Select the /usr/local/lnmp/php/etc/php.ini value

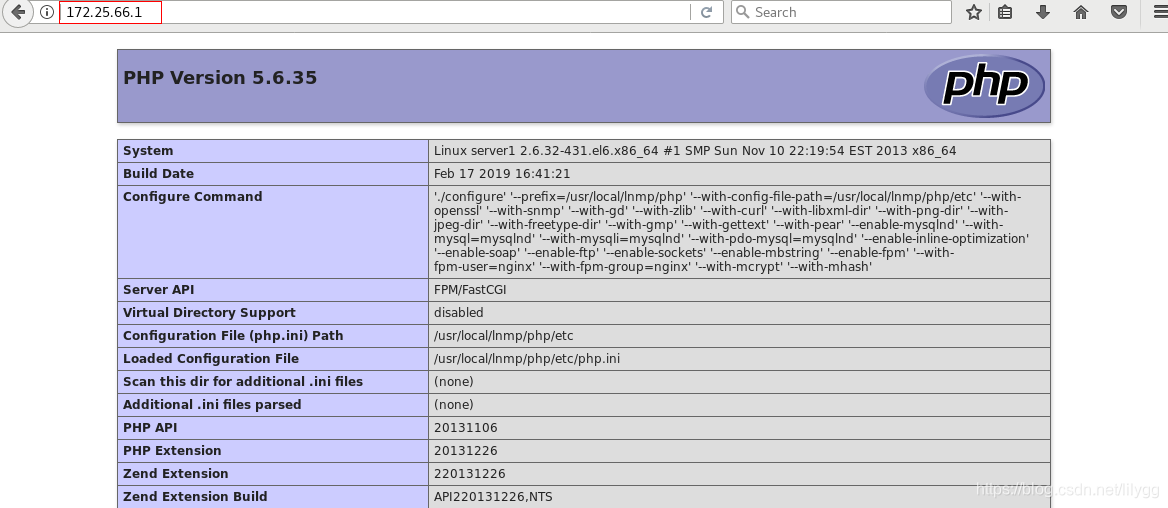pos(527,358)
